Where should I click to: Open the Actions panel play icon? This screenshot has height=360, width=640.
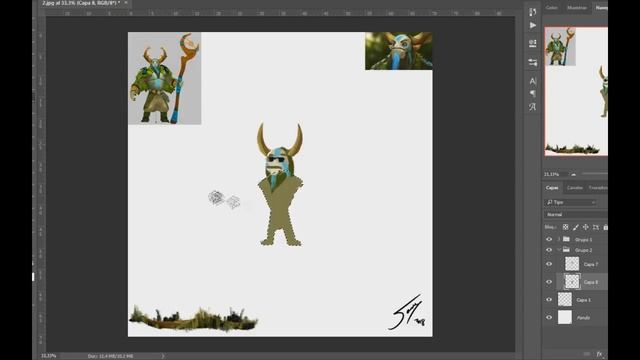pyautogui.click(x=533, y=25)
